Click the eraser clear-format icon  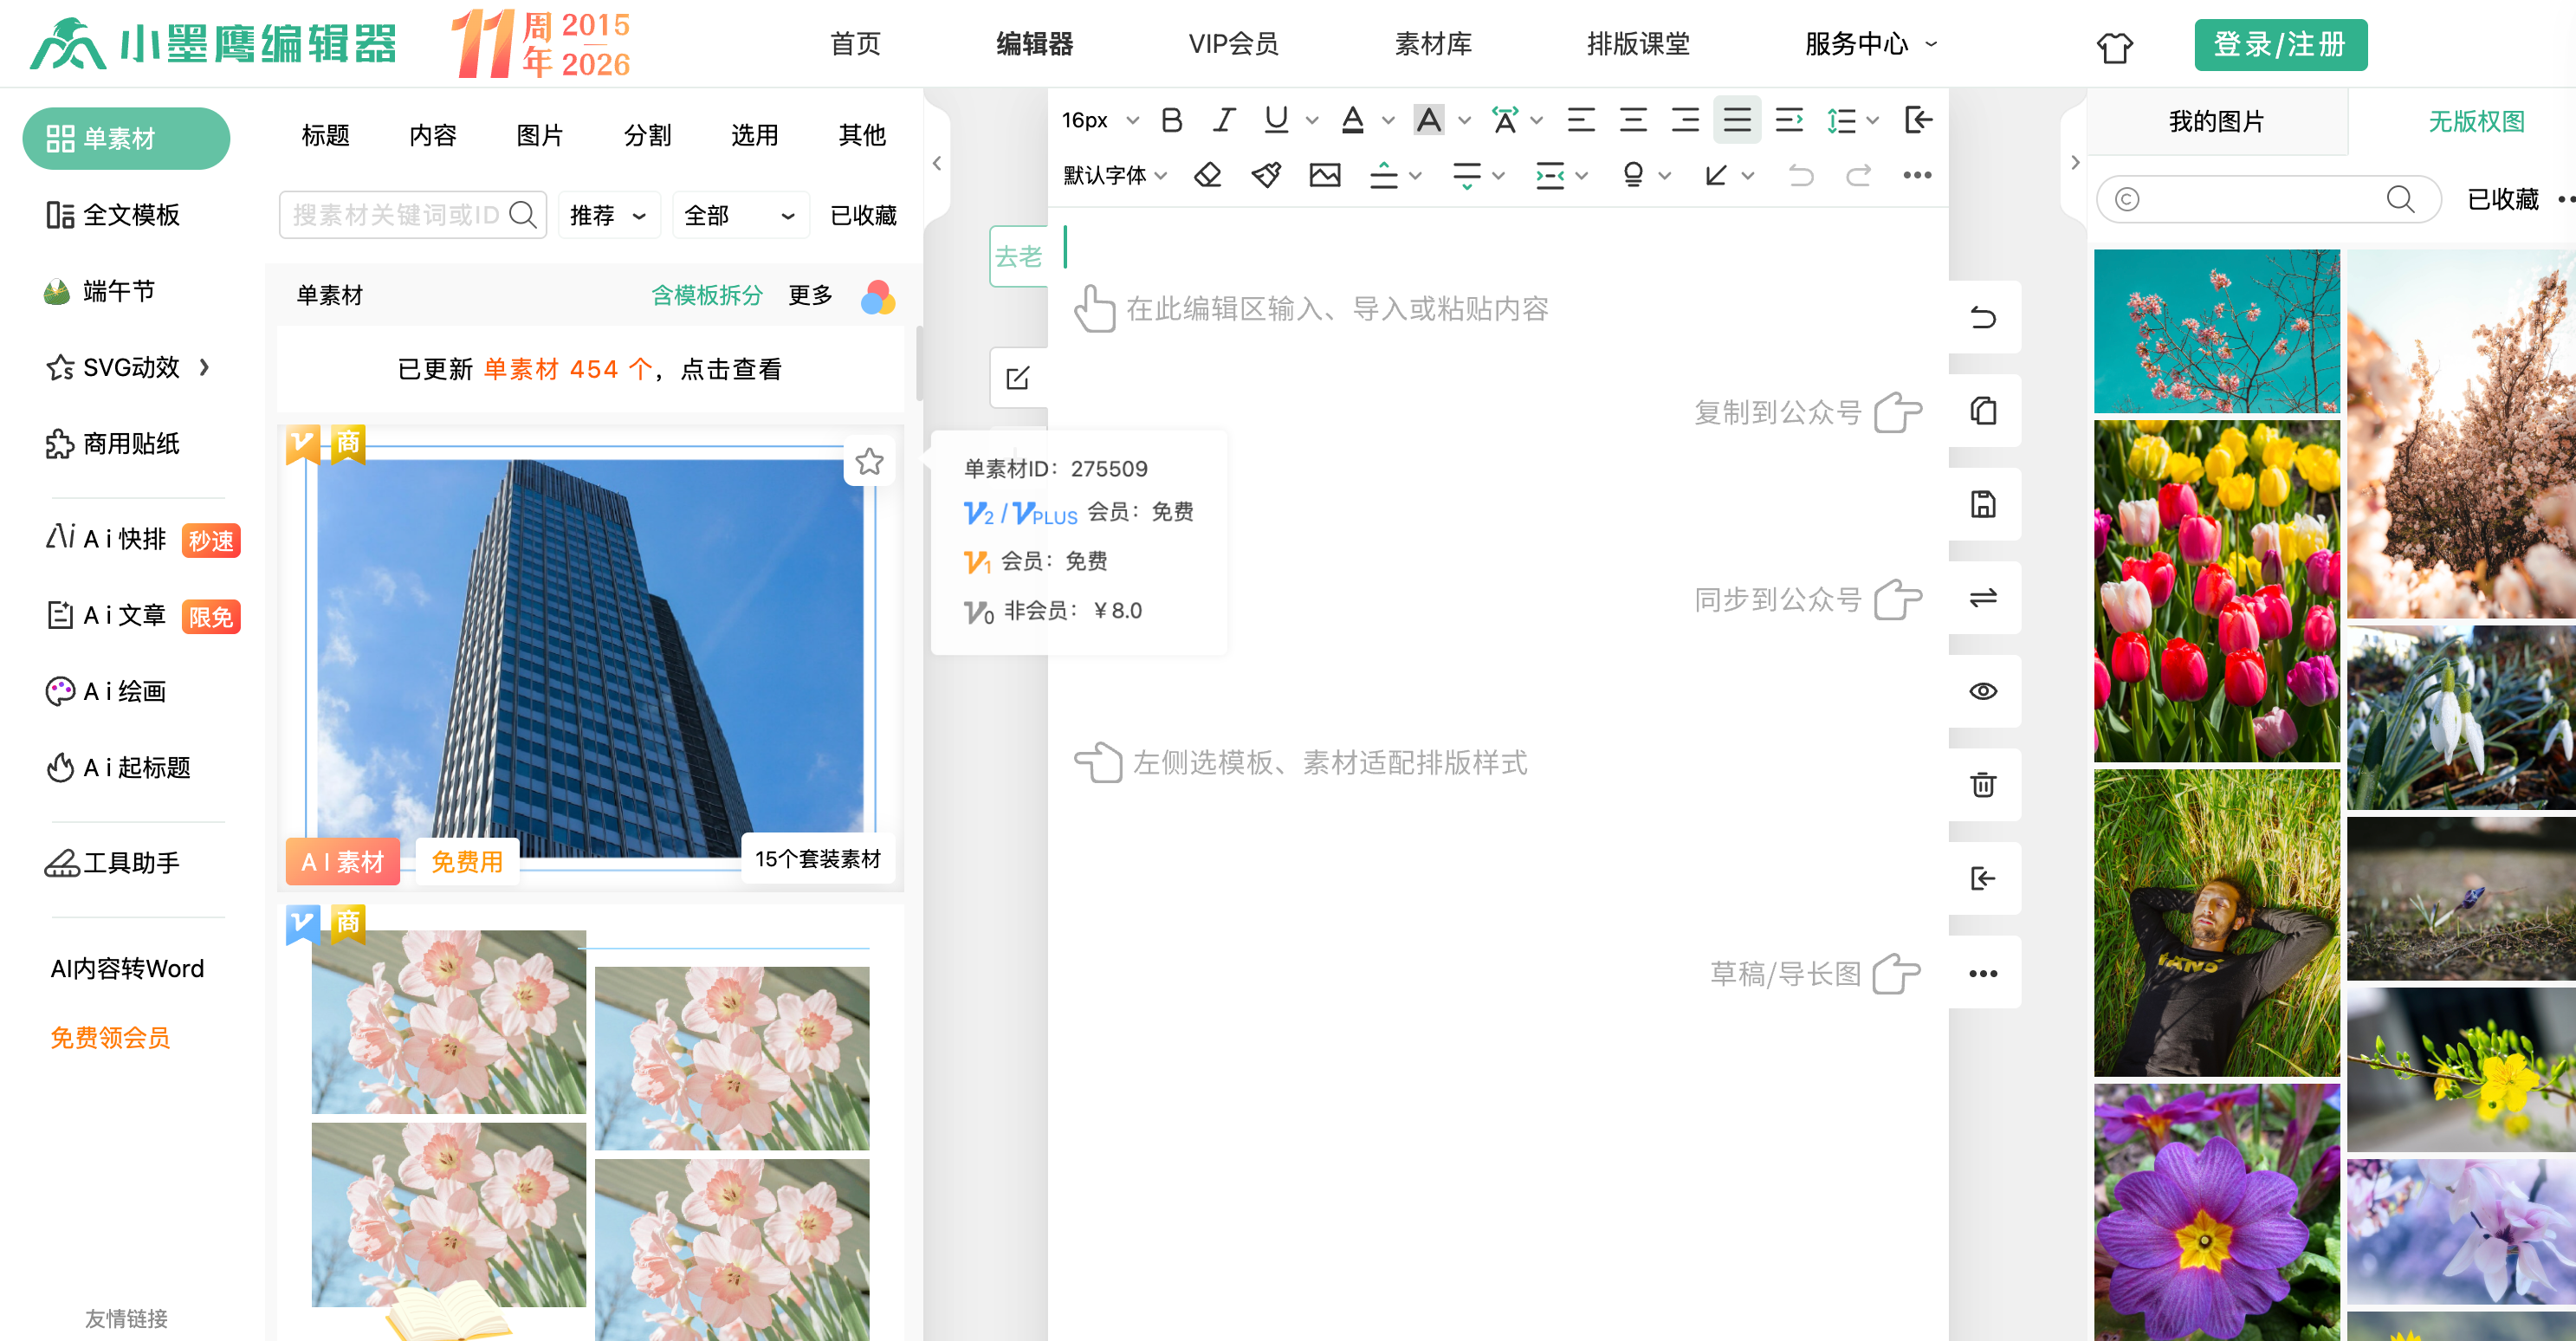click(x=1208, y=176)
